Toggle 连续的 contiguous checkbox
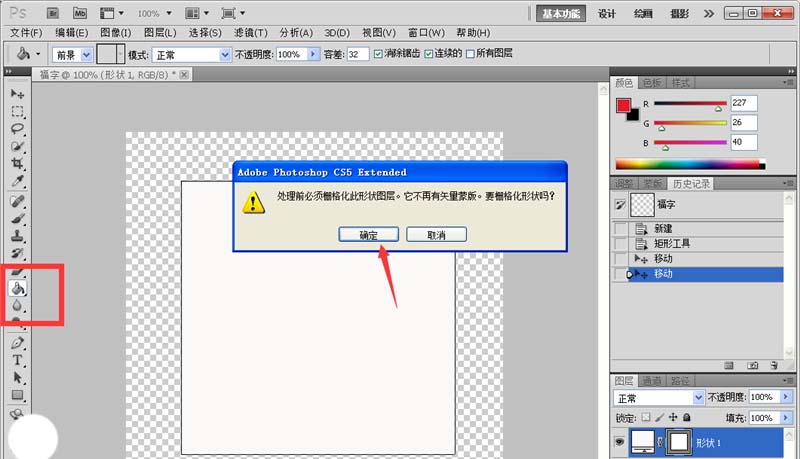 429,54
